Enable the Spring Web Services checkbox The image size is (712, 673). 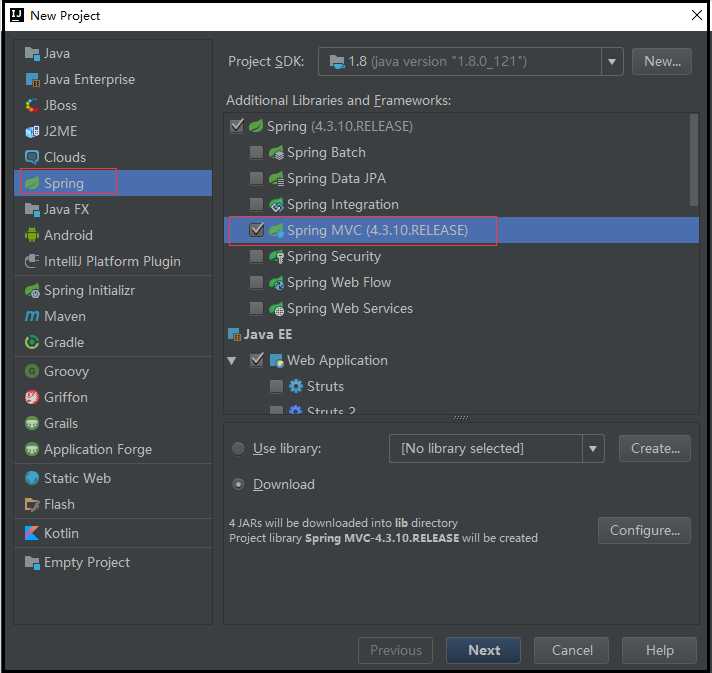(257, 308)
